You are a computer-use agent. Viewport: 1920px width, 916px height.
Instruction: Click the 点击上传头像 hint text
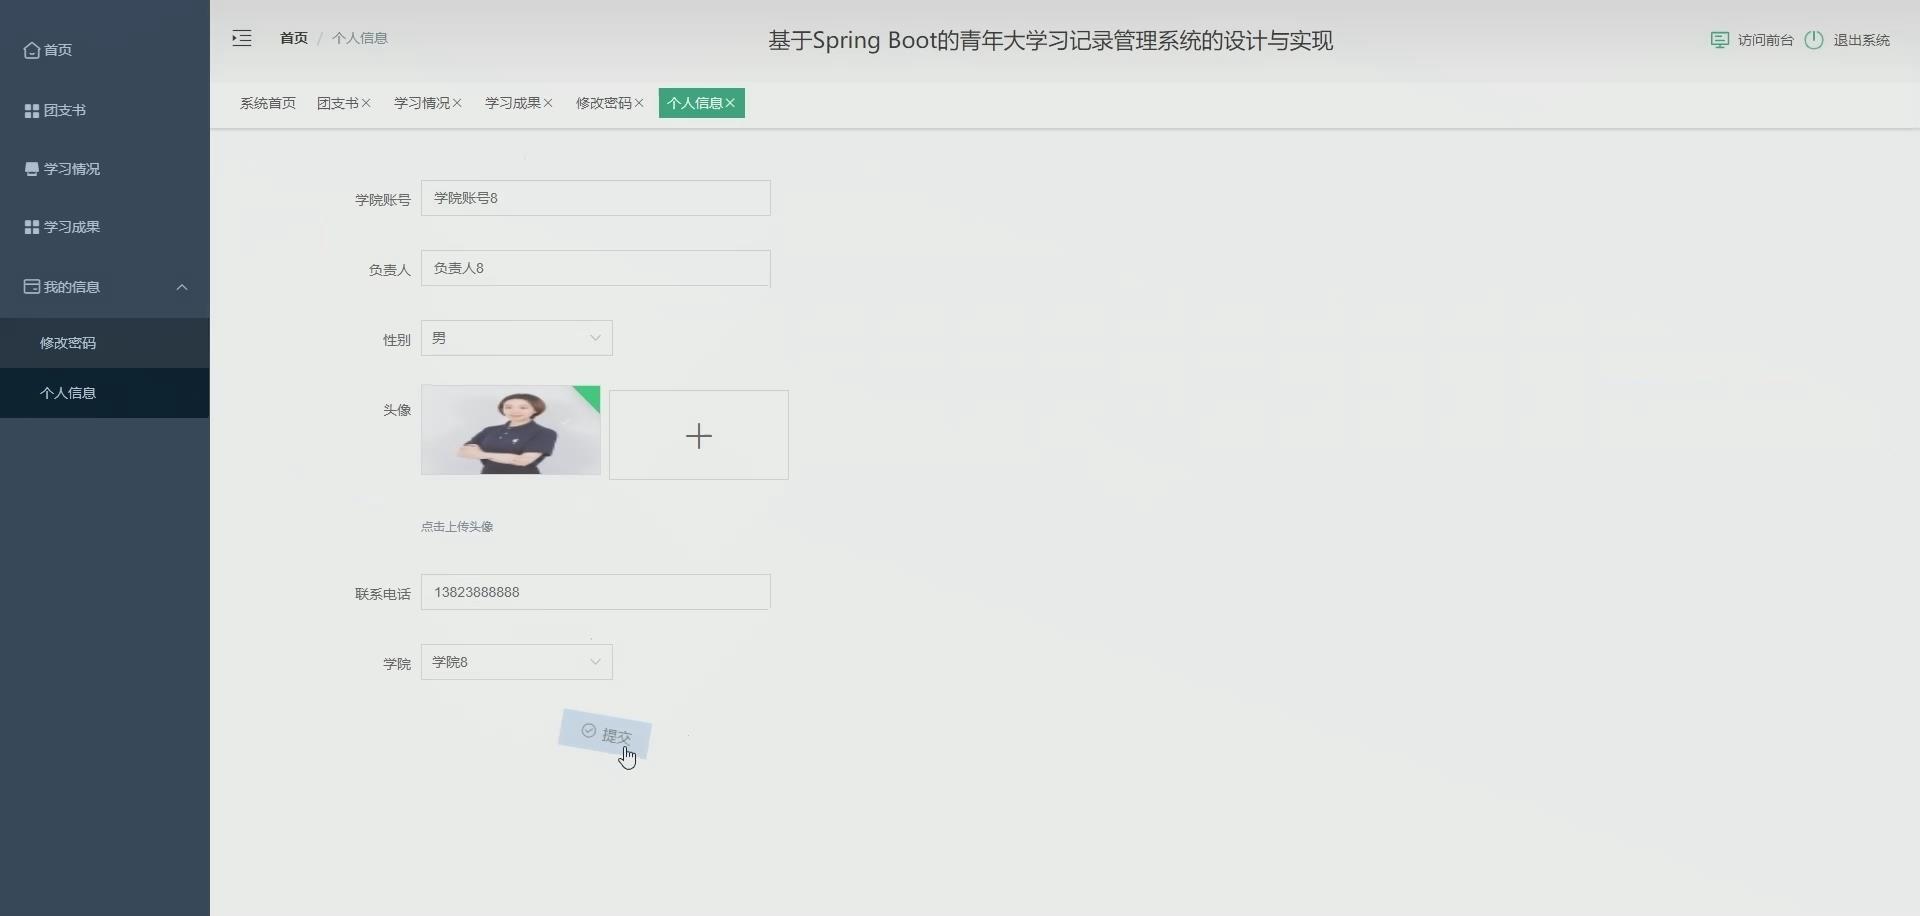[457, 527]
